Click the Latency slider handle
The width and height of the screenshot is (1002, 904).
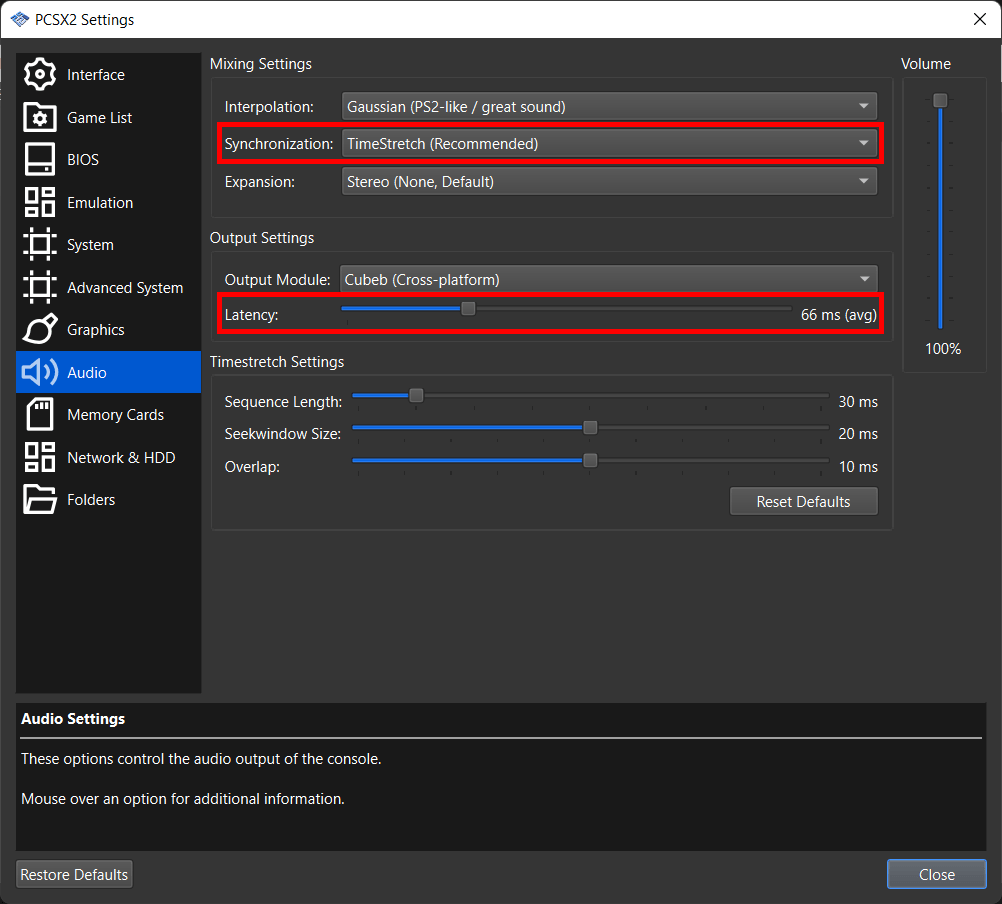468,309
